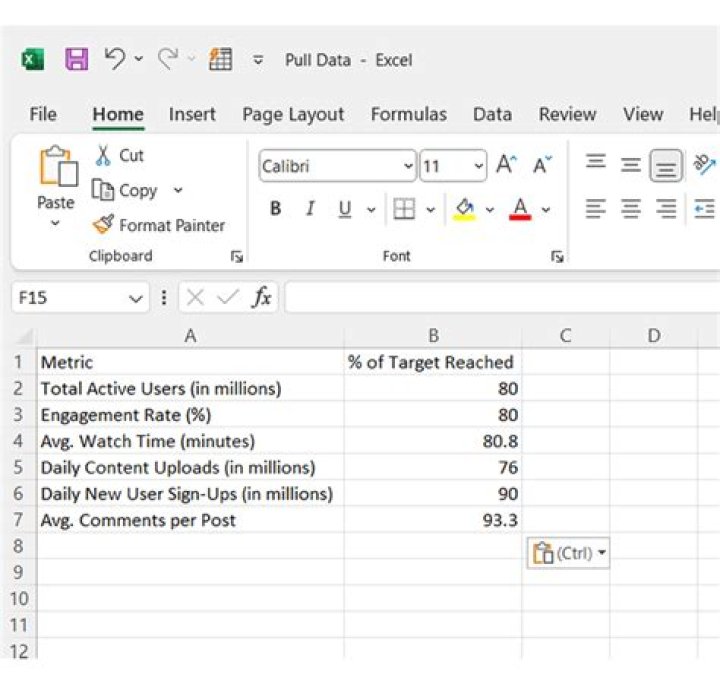
Task: Toggle underline formatting
Action: [345, 209]
